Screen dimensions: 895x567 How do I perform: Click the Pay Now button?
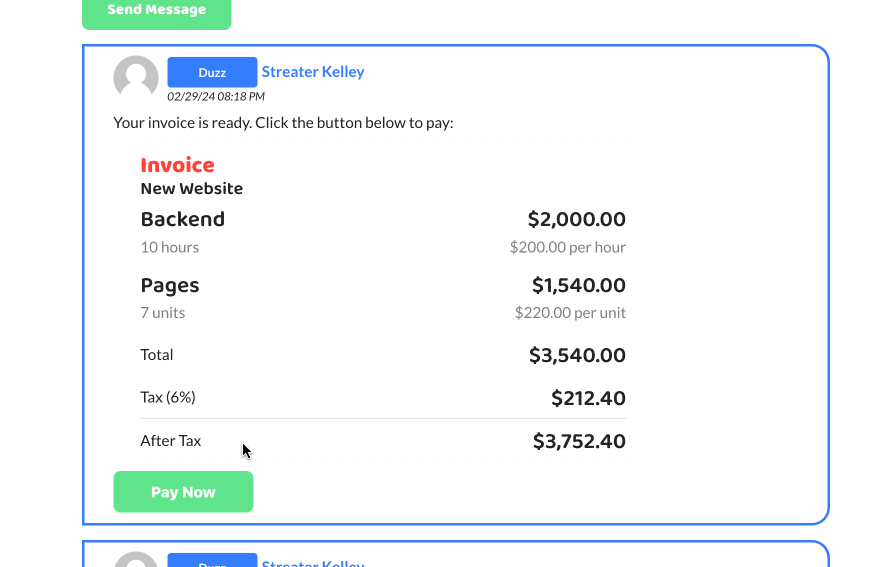click(183, 492)
